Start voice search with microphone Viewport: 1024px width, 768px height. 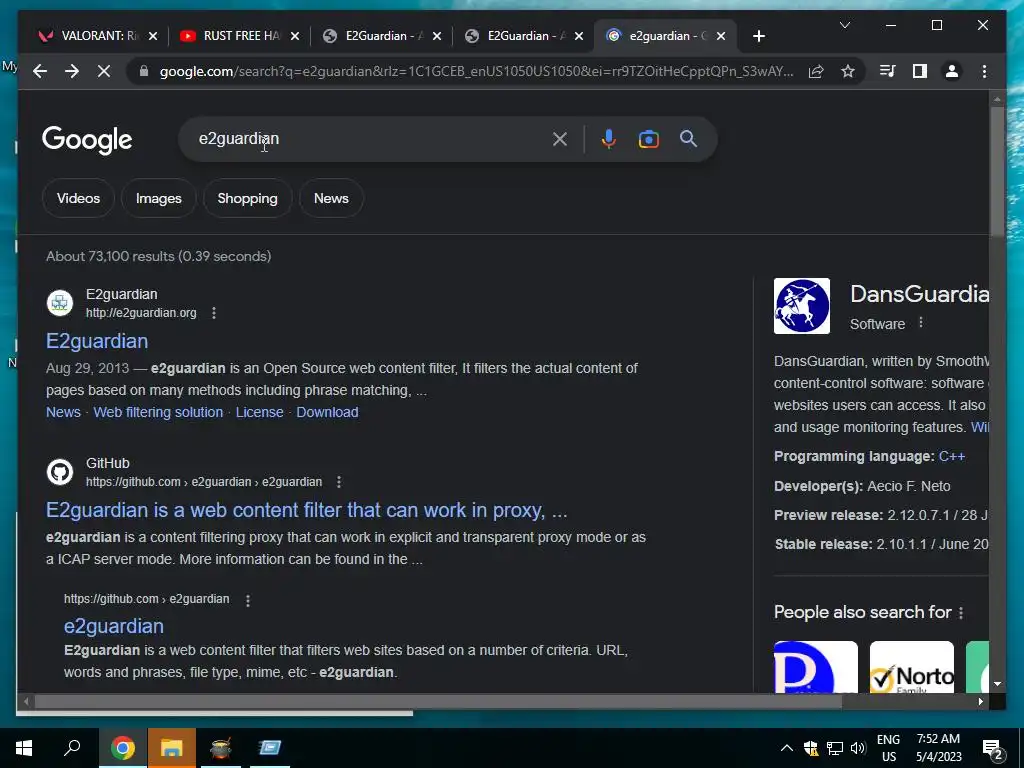coord(609,139)
